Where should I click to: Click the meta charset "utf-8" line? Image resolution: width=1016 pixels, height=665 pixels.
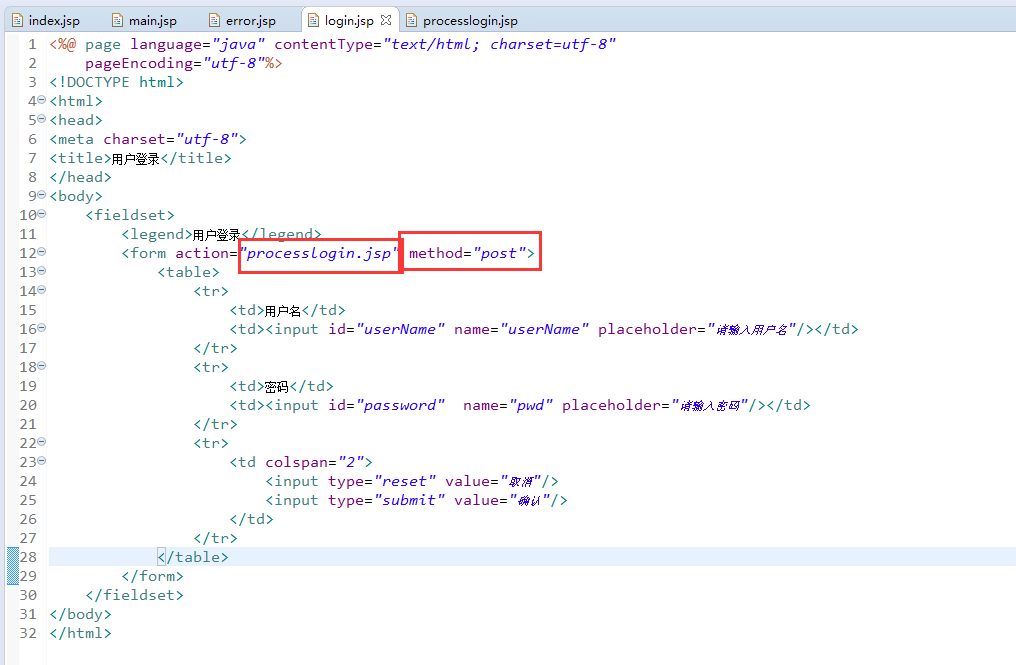point(148,139)
